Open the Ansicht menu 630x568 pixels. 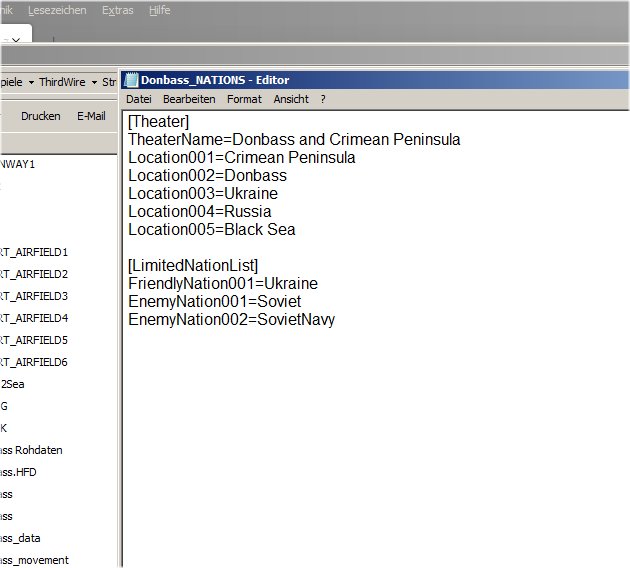(291, 99)
